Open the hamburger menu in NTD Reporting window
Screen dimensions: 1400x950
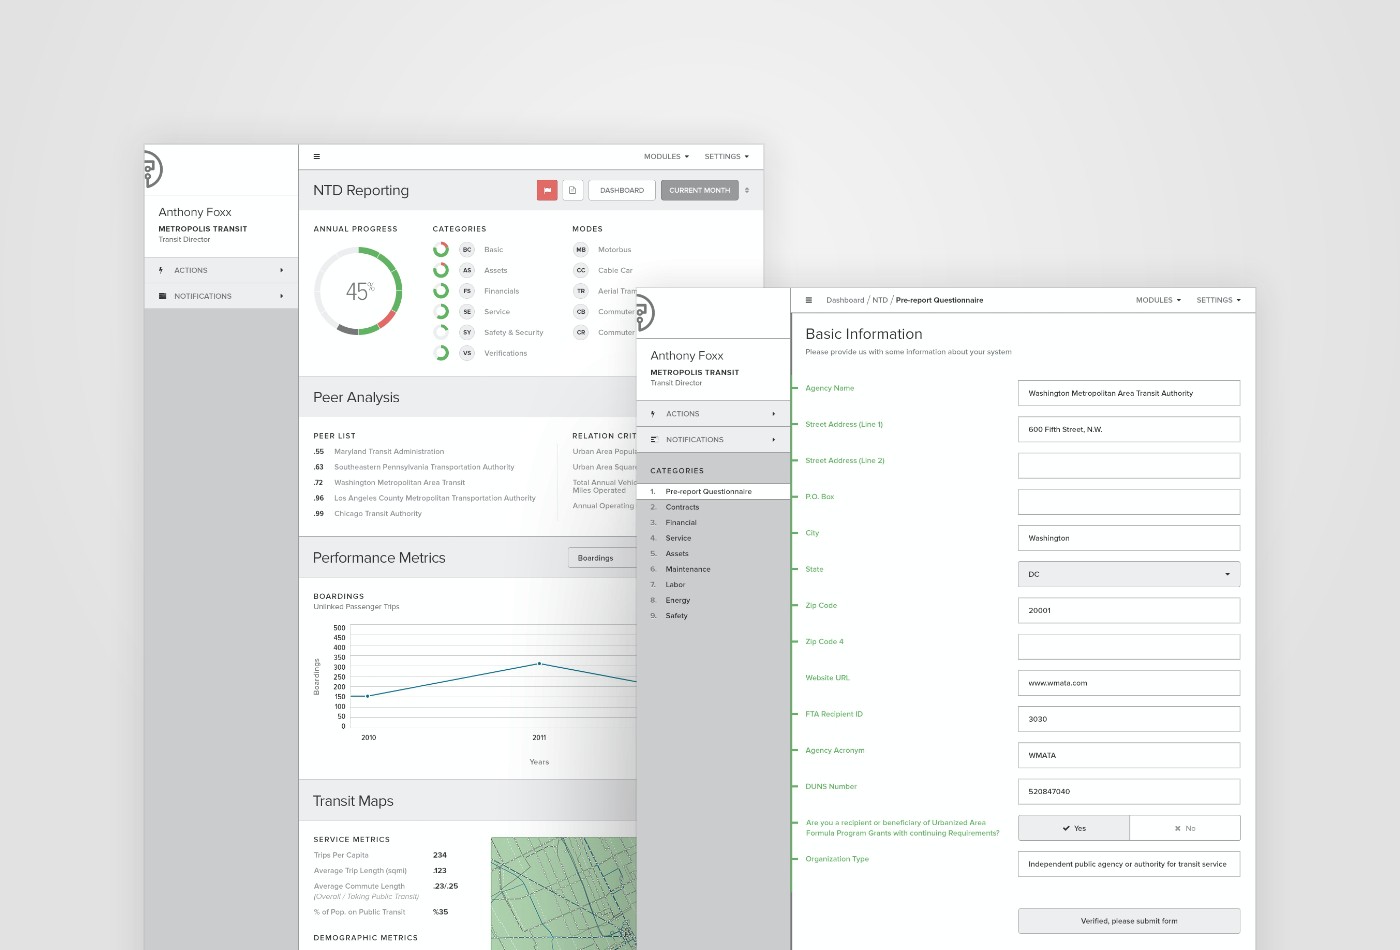pos(317,157)
